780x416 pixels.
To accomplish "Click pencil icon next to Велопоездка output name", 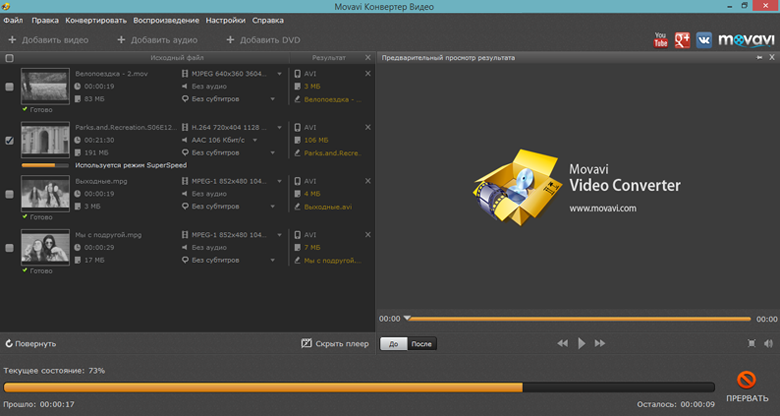I will [x=297, y=99].
